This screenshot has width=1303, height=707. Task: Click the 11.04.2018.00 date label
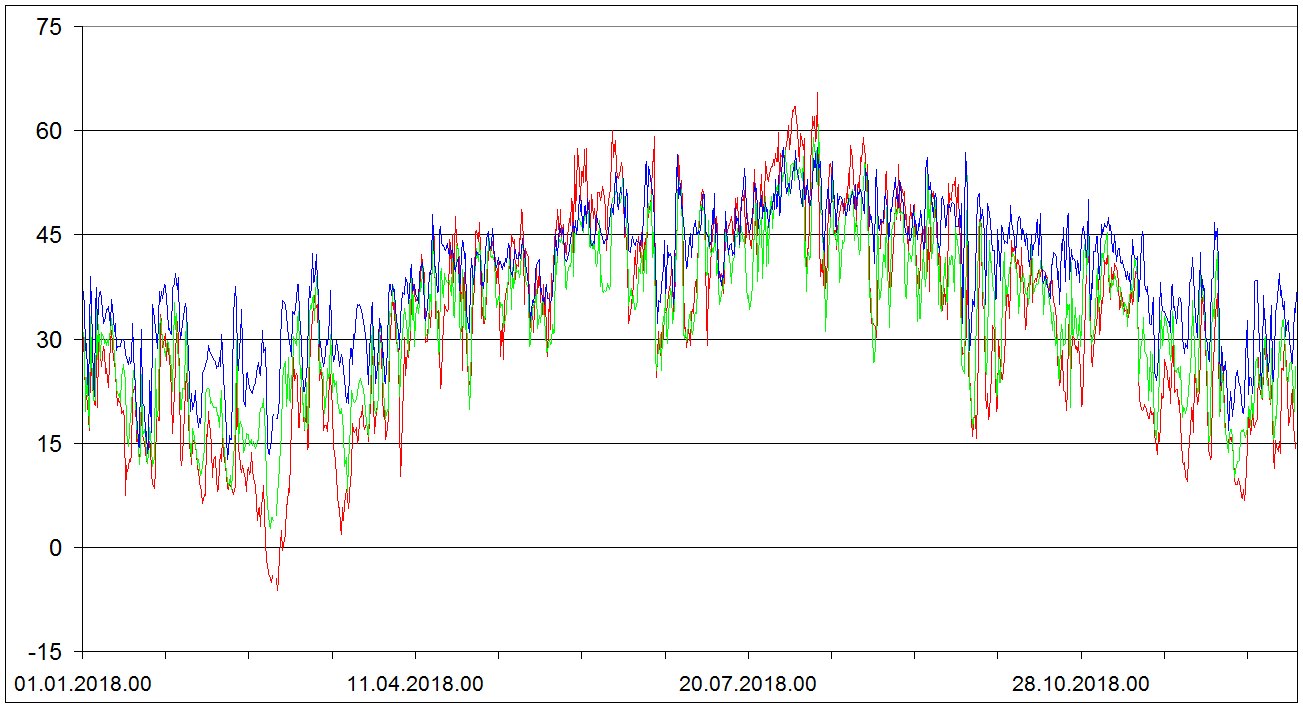click(415, 685)
